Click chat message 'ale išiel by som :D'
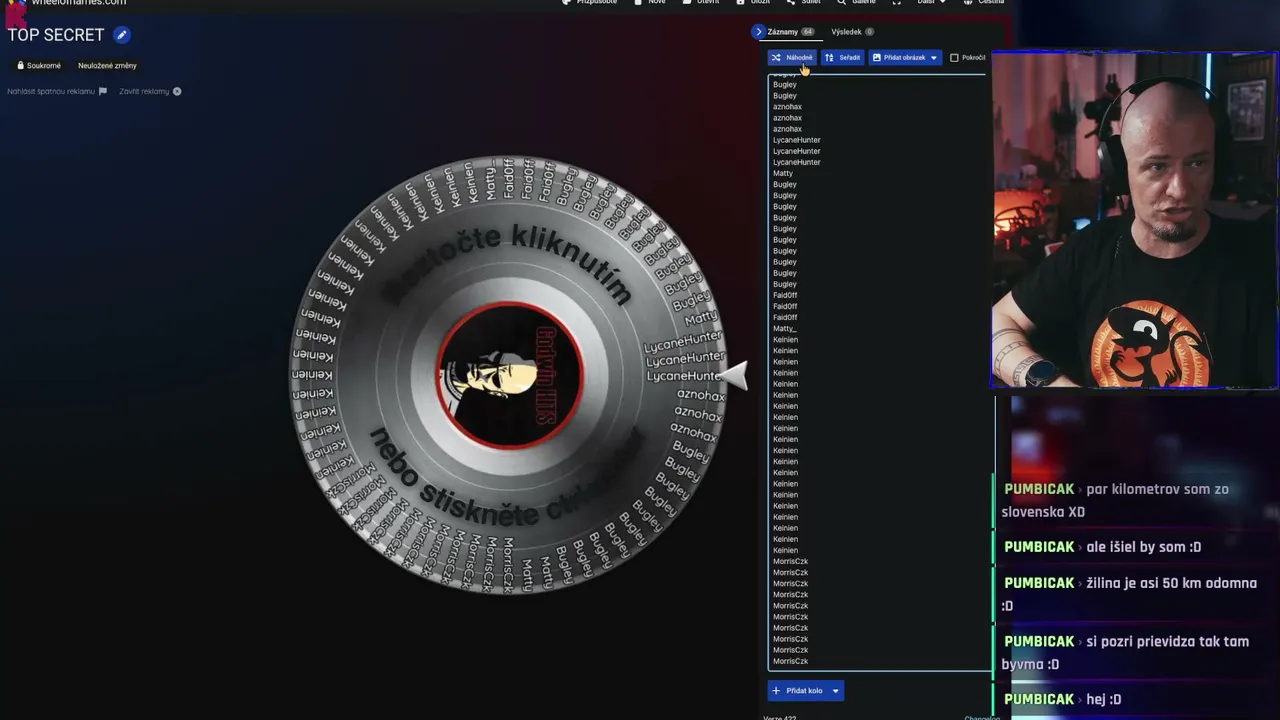The width and height of the screenshot is (1280, 720). [x=1102, y=547]
